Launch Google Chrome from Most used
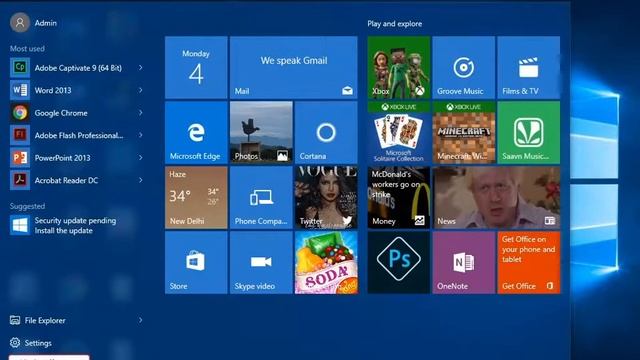This screenshot has height=360, width=640. coord(78,113)
